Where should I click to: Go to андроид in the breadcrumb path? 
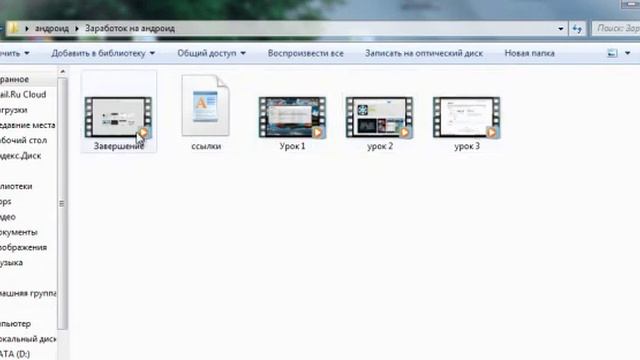pyautogui.click(x=52, y=29)
